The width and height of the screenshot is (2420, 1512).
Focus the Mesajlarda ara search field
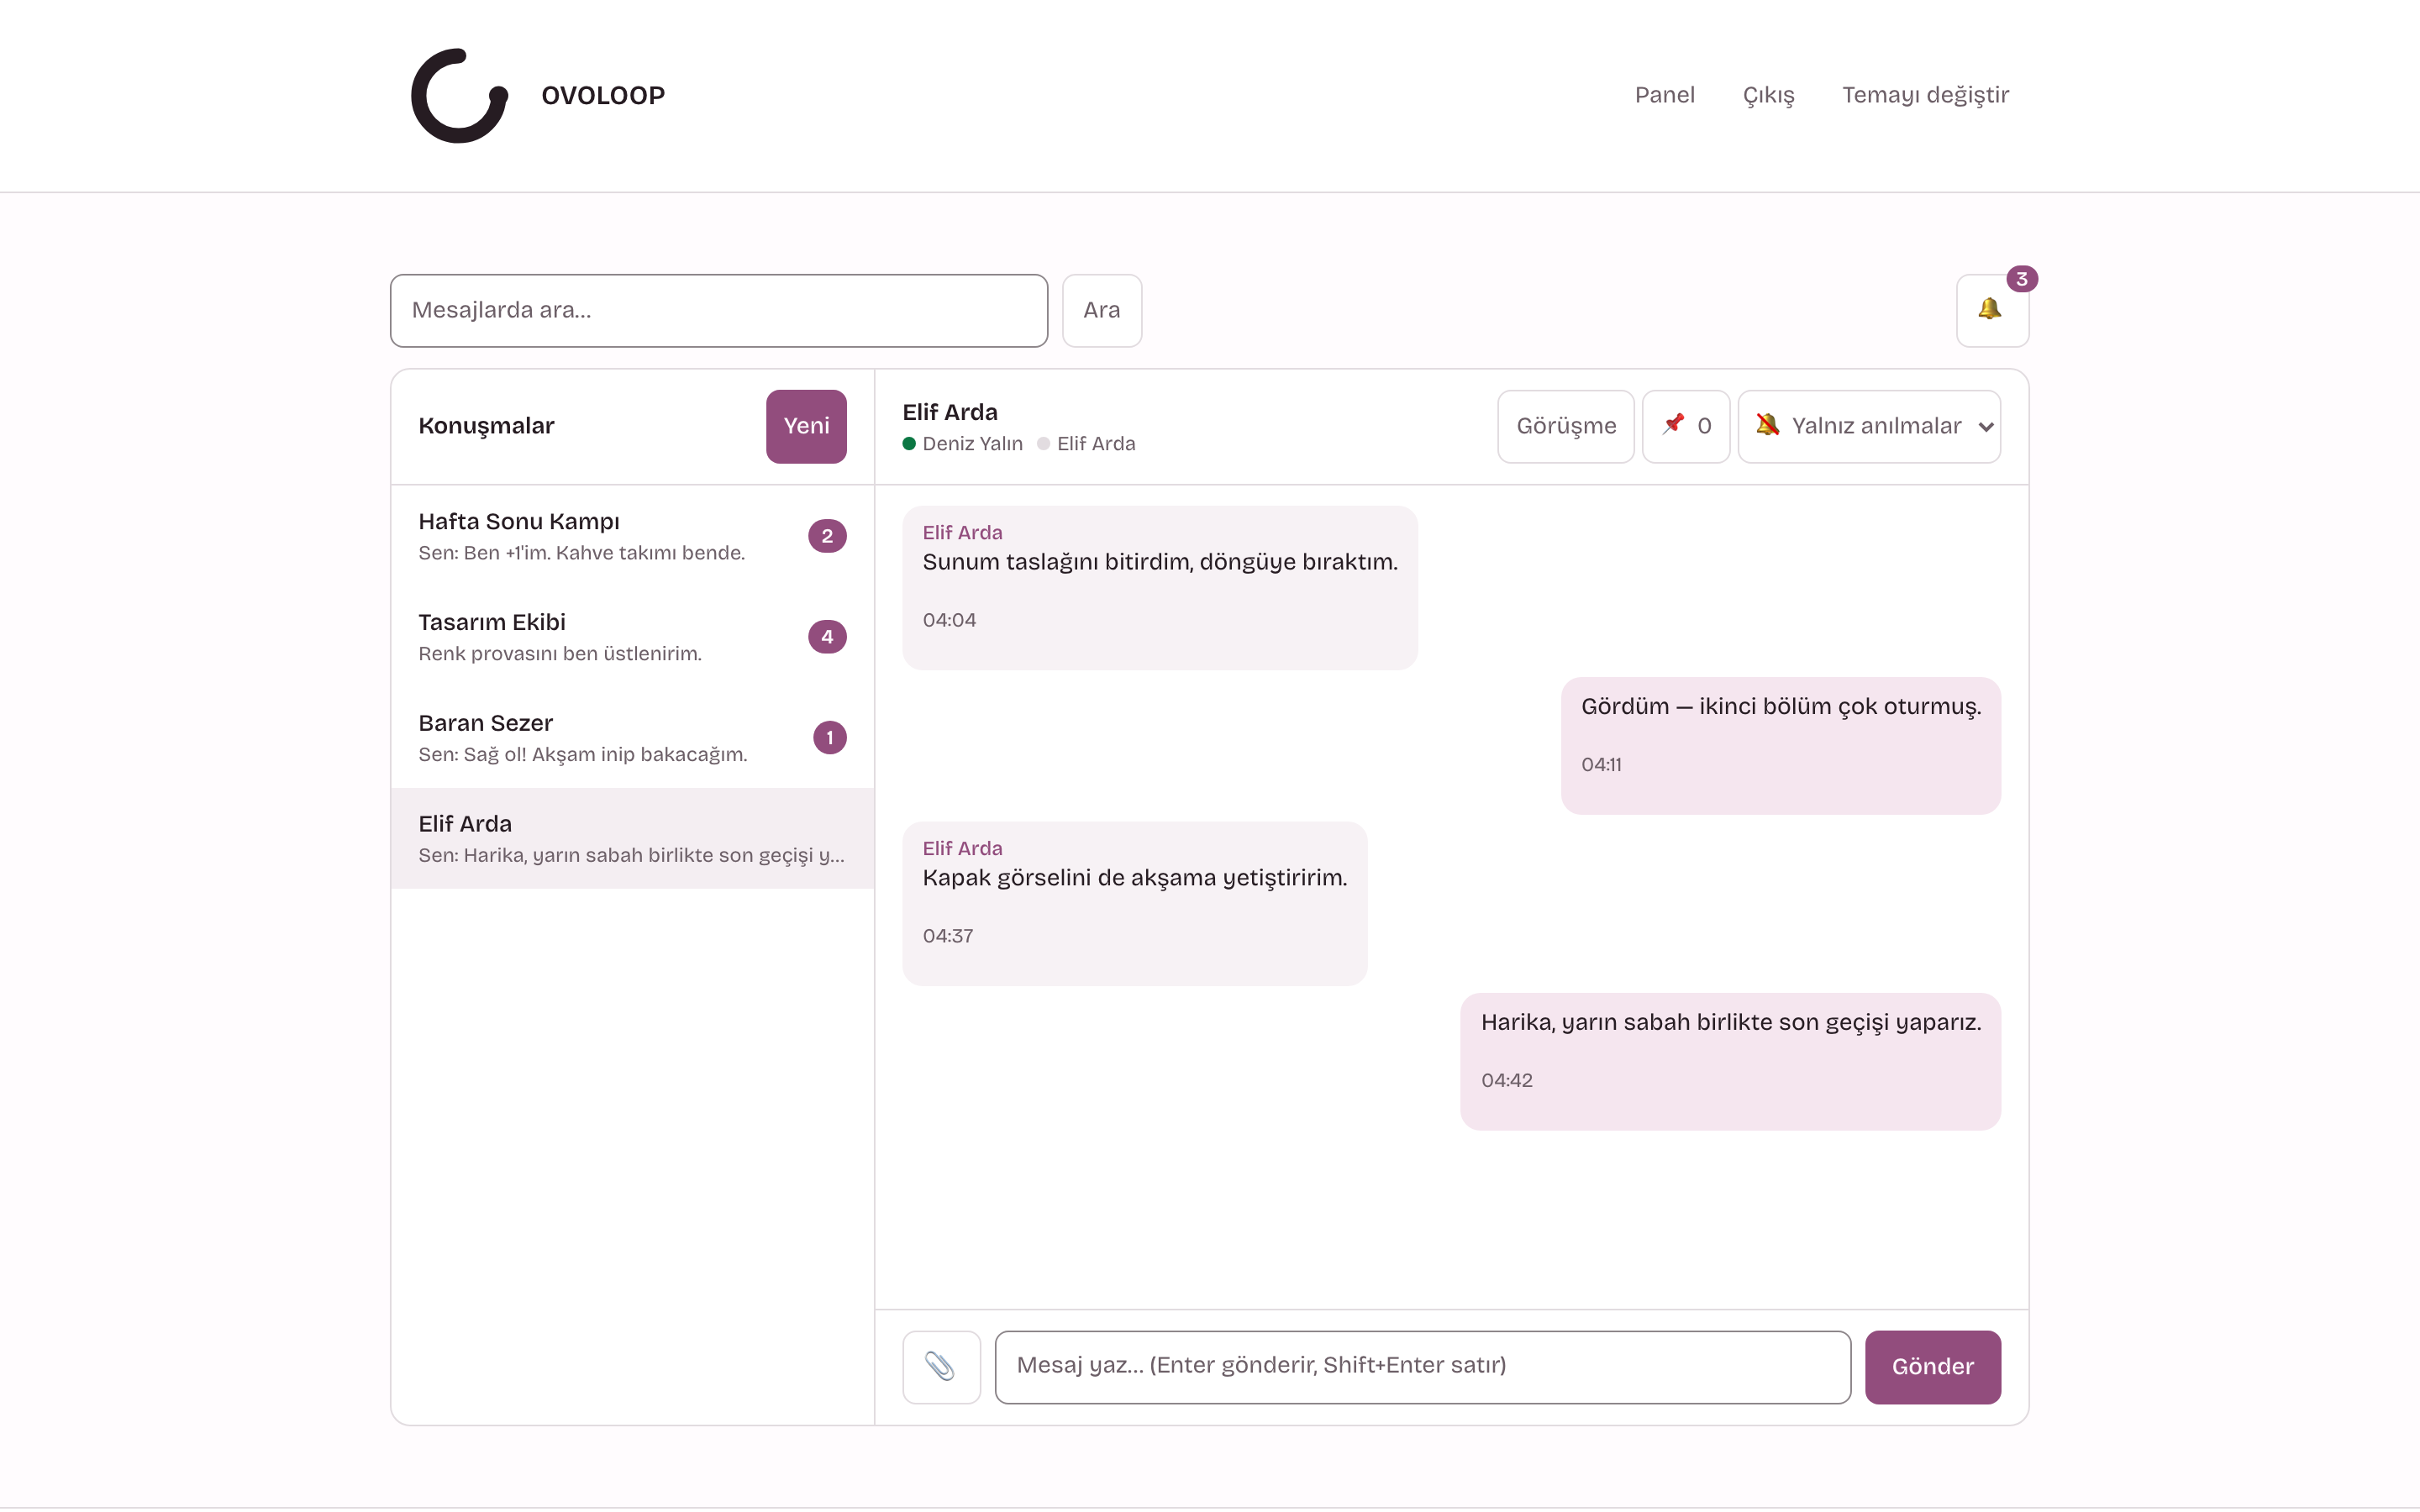718,310
